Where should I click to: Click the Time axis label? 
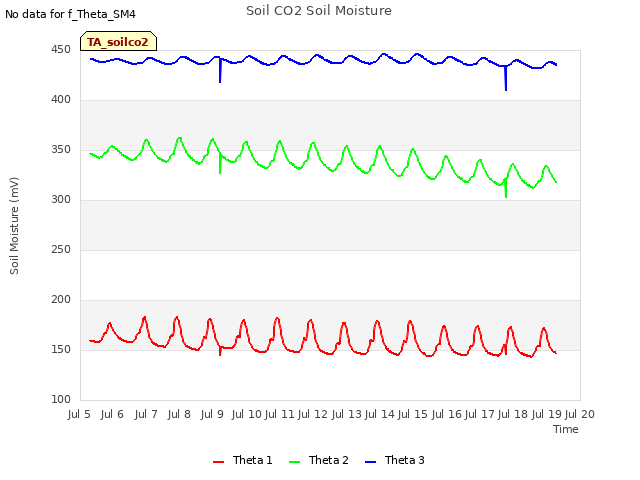566,429
